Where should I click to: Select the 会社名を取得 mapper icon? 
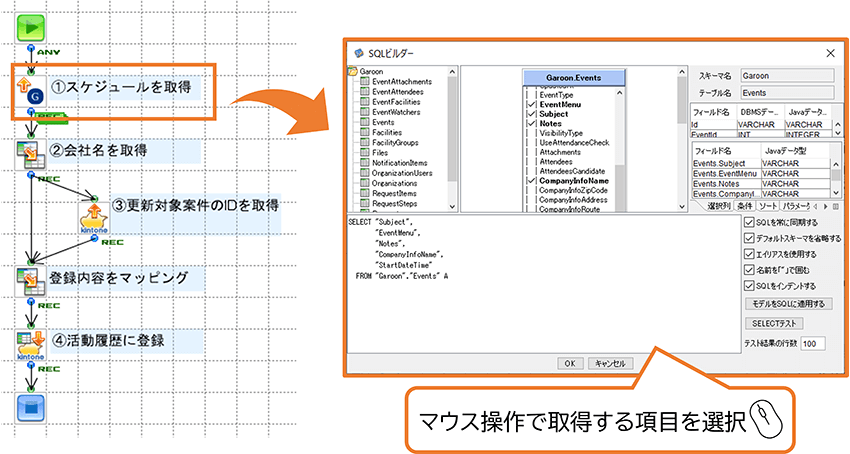(31, 154)
